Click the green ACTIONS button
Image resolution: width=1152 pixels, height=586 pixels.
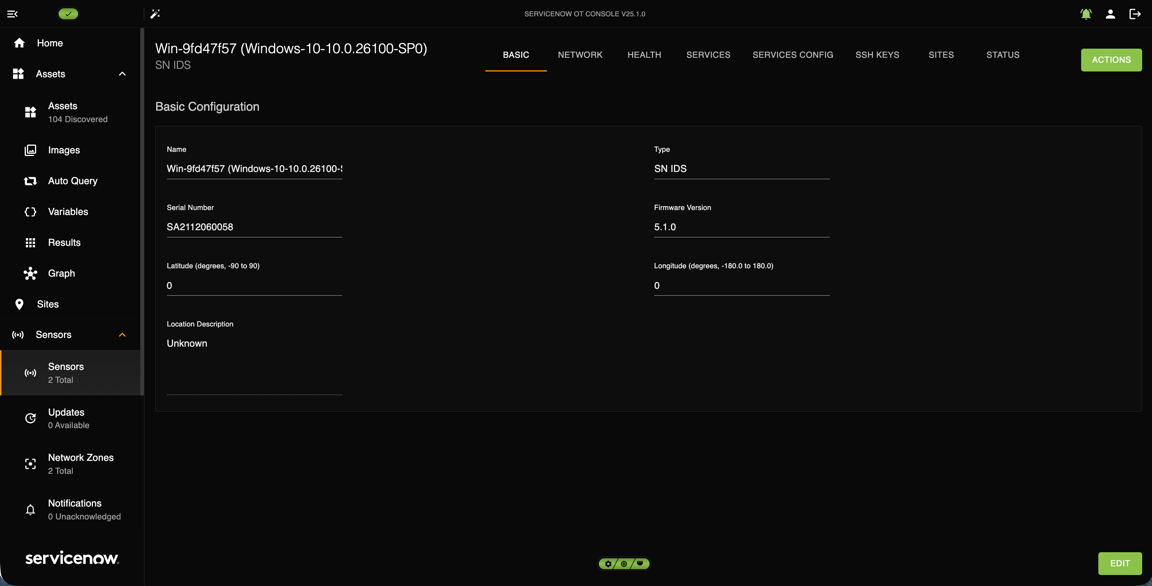[x=1111, y=60]
